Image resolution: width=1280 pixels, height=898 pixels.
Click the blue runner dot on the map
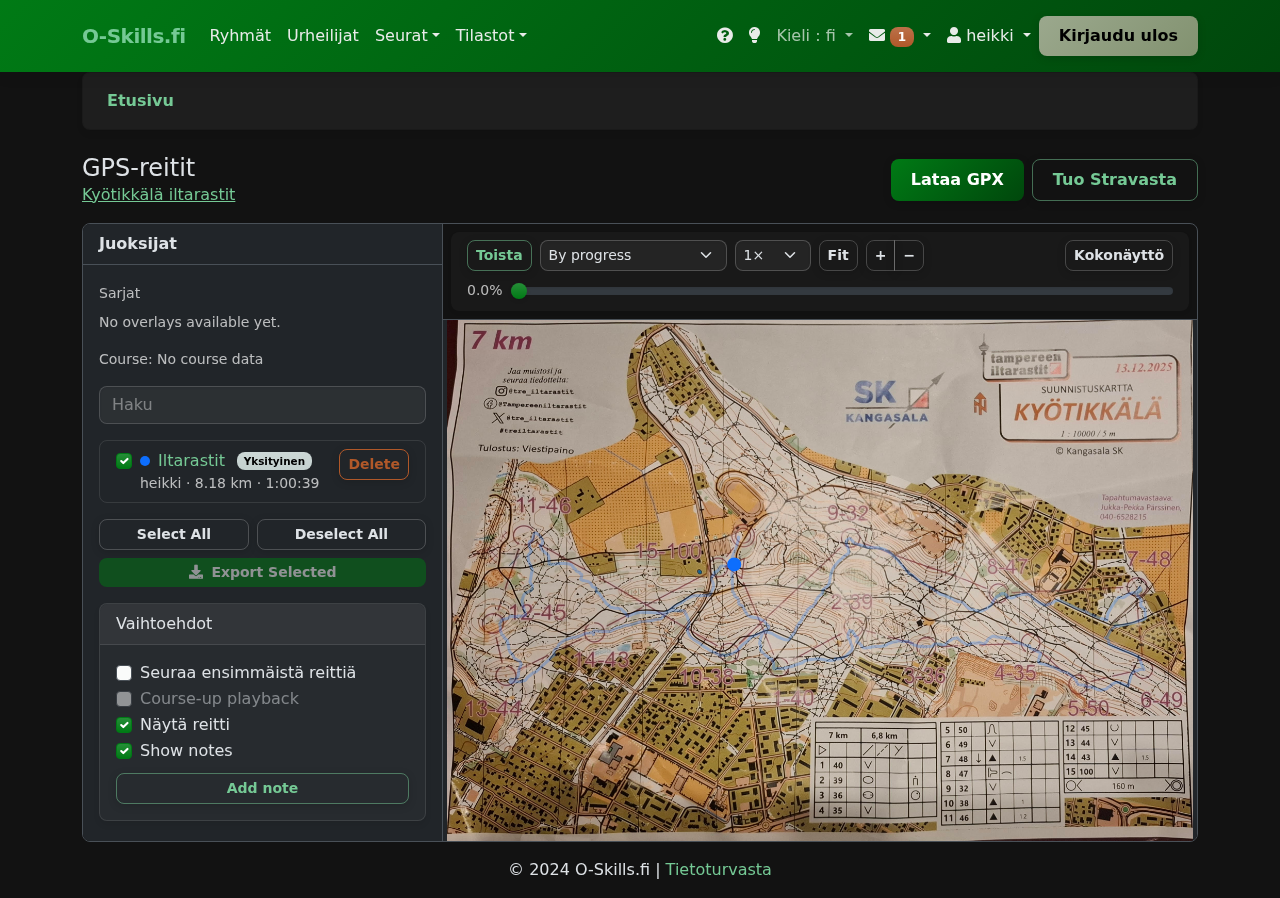[x=735, y=564]
